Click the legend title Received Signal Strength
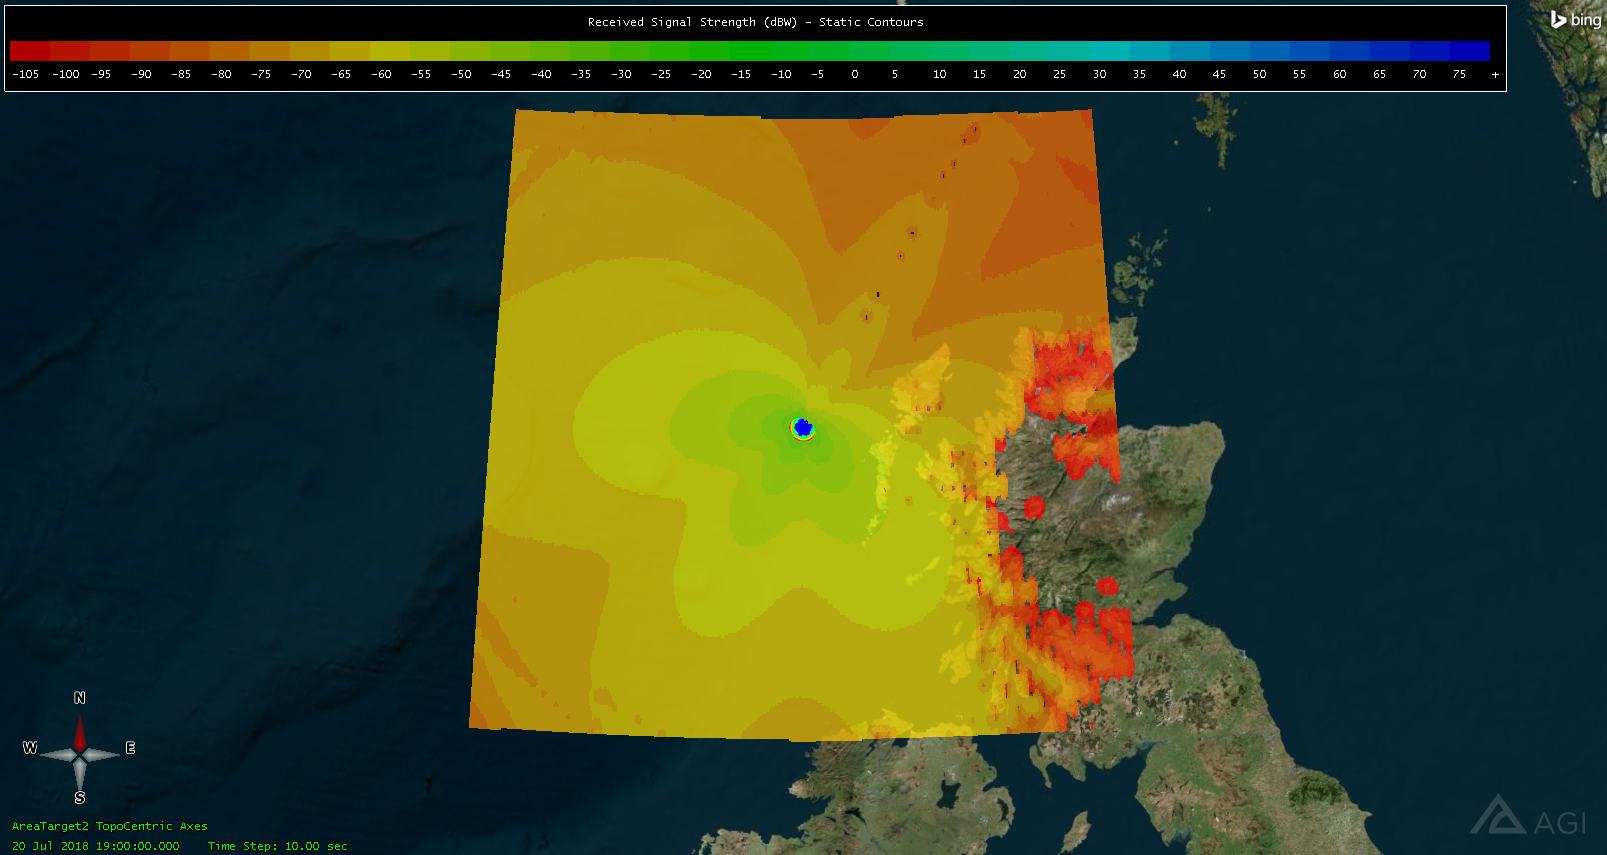1607x855 pixels. [x=755, y=22]
